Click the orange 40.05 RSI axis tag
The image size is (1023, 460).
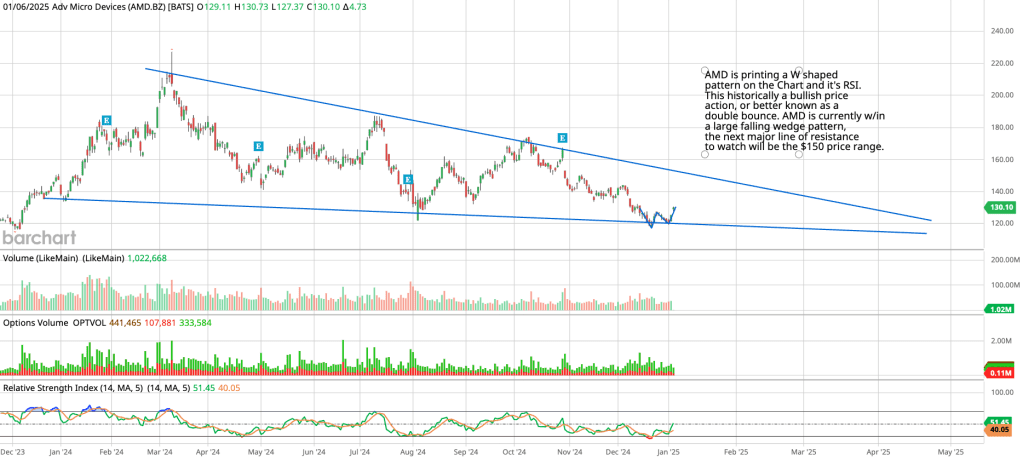point(998,431)
